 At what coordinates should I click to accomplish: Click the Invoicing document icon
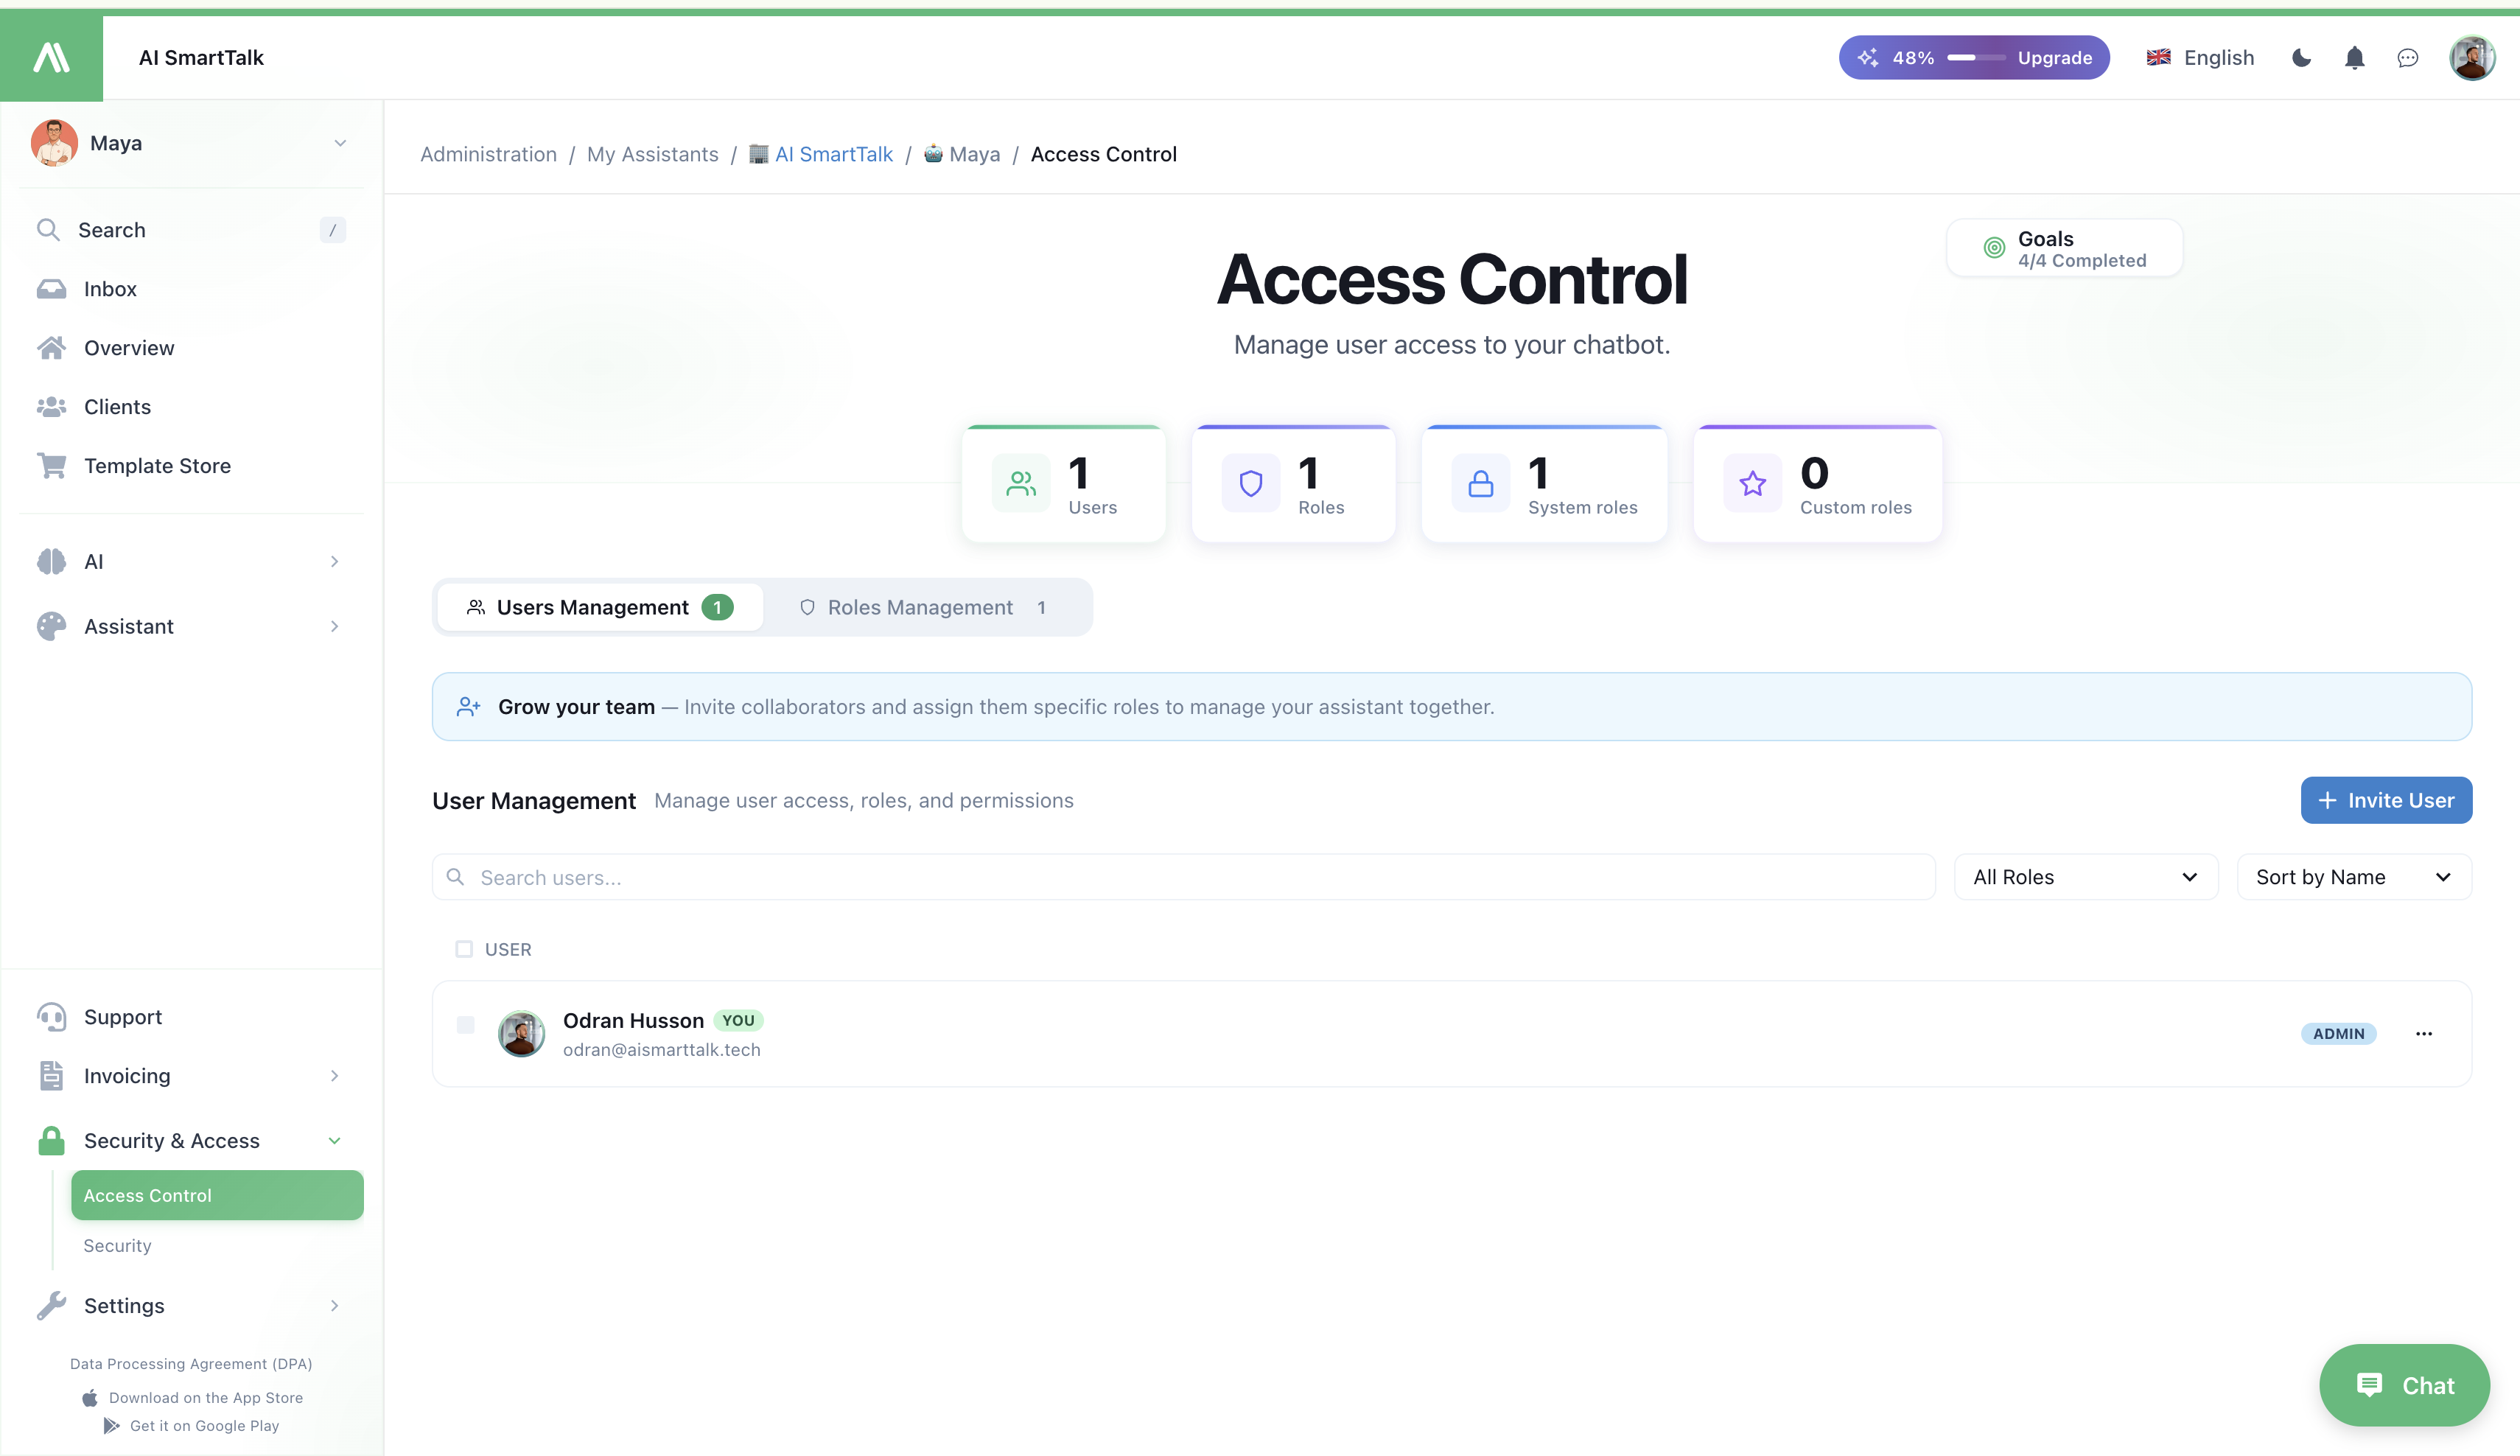(x=51, y=1076)
